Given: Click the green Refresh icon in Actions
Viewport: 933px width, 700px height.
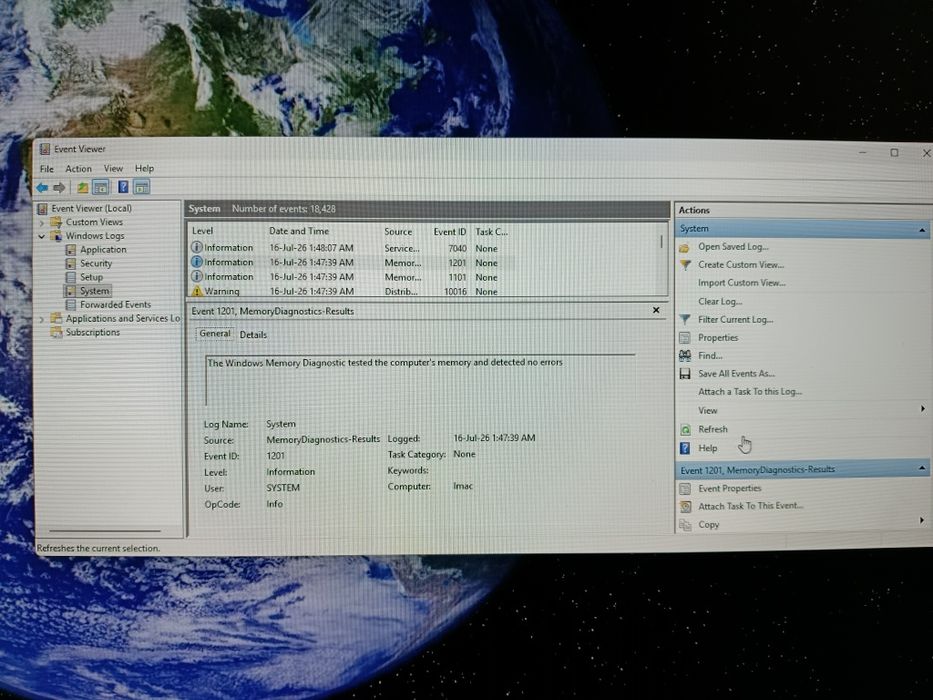Looking at the screenshot, I should (x=685, y=430).
